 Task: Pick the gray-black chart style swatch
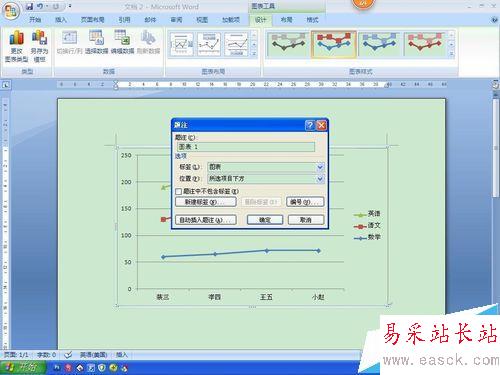[288, 44]
